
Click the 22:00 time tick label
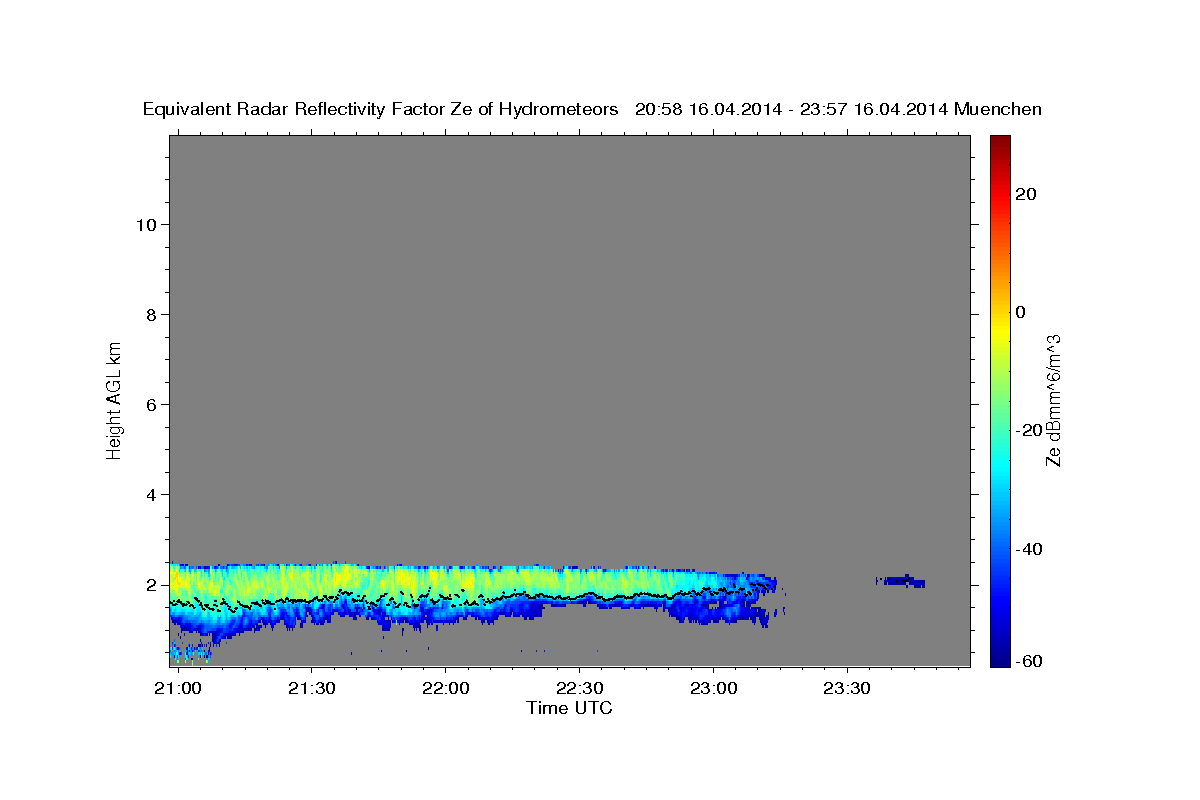click(x=445, y=688)
